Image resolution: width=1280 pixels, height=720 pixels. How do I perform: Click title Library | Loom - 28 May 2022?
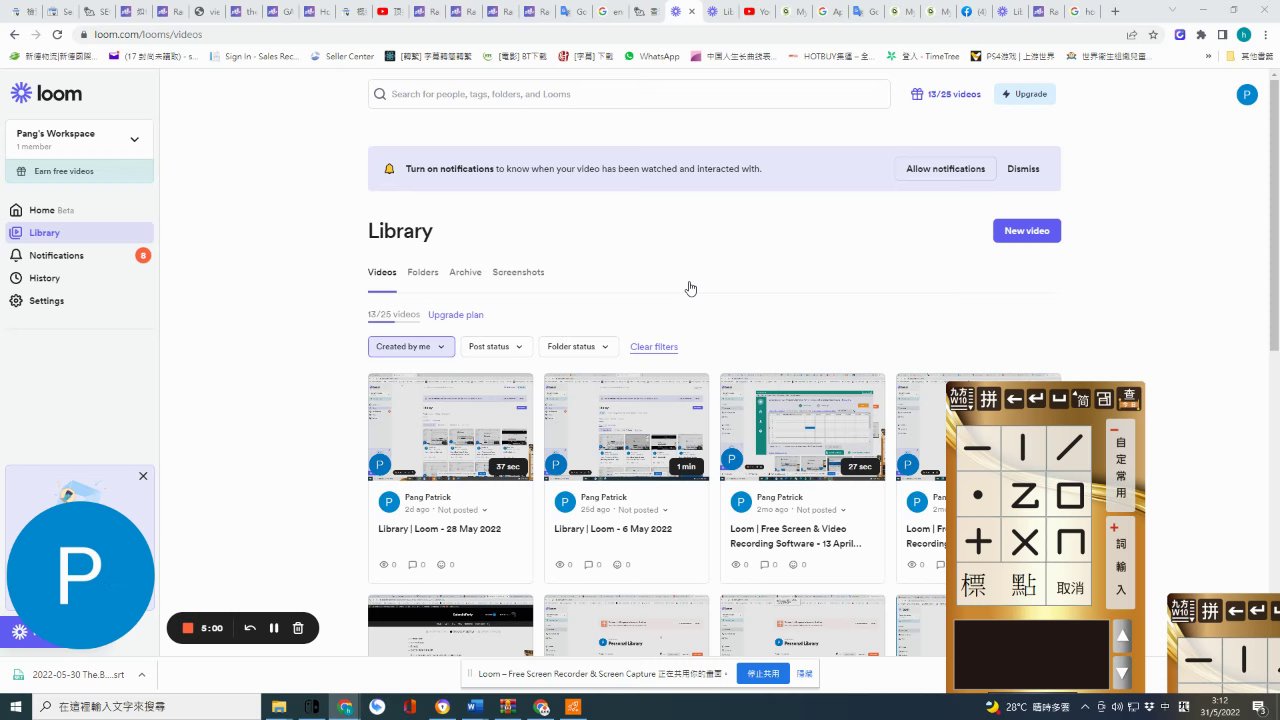pos(439,529)
